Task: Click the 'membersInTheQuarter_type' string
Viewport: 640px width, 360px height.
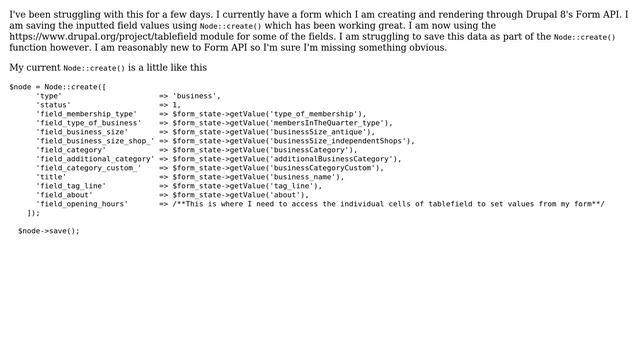Action: pos(329,123)
